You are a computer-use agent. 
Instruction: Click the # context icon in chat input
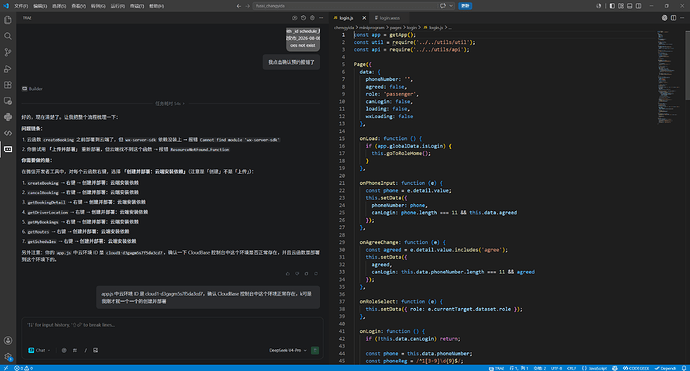click(75, 350)
